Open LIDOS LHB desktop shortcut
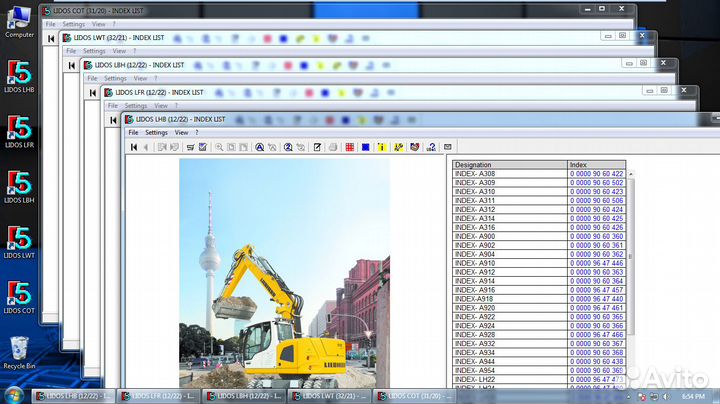The height and width of the screenshot is (404, 720). tap(19, 76)
